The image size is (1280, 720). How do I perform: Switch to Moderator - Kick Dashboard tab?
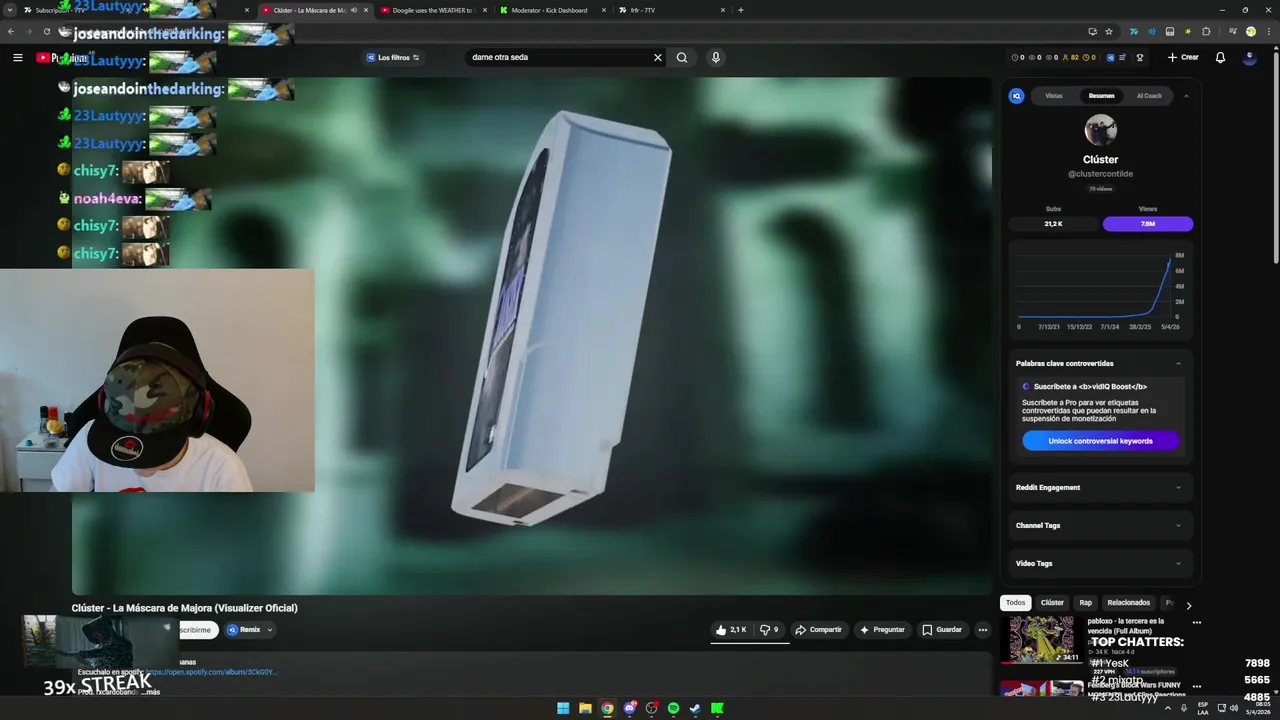(x=549, y=10)
